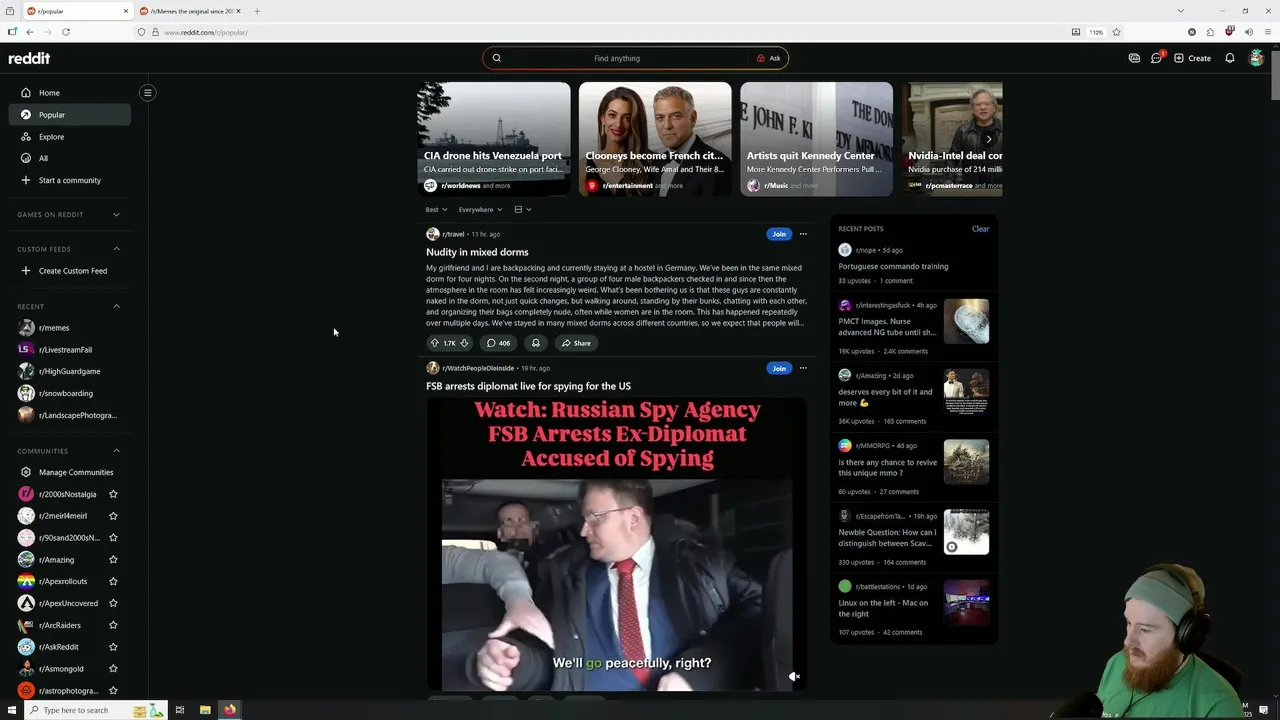The width and height of the screenshot is (1280, 720).
Task: Unmute the FSB arrest video
Action: 794,677
